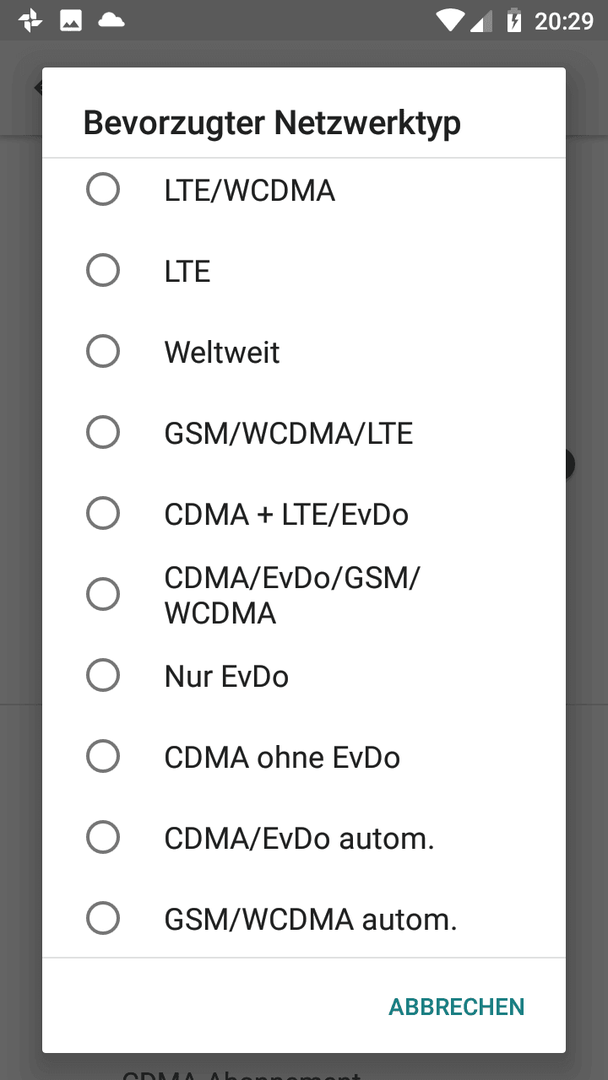Open the pinwheel notification icon in status bar

click(30, 21)
